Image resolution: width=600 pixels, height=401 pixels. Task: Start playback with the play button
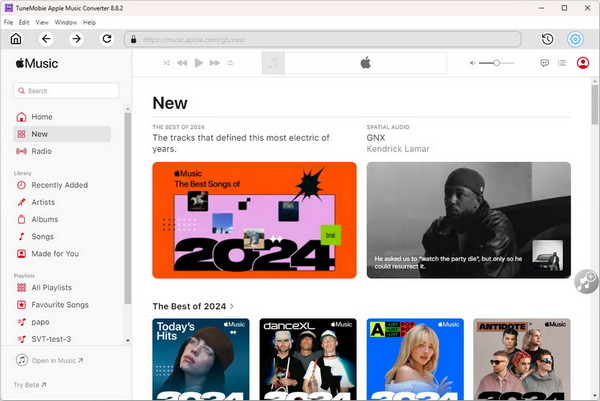(x=199, y=63)
